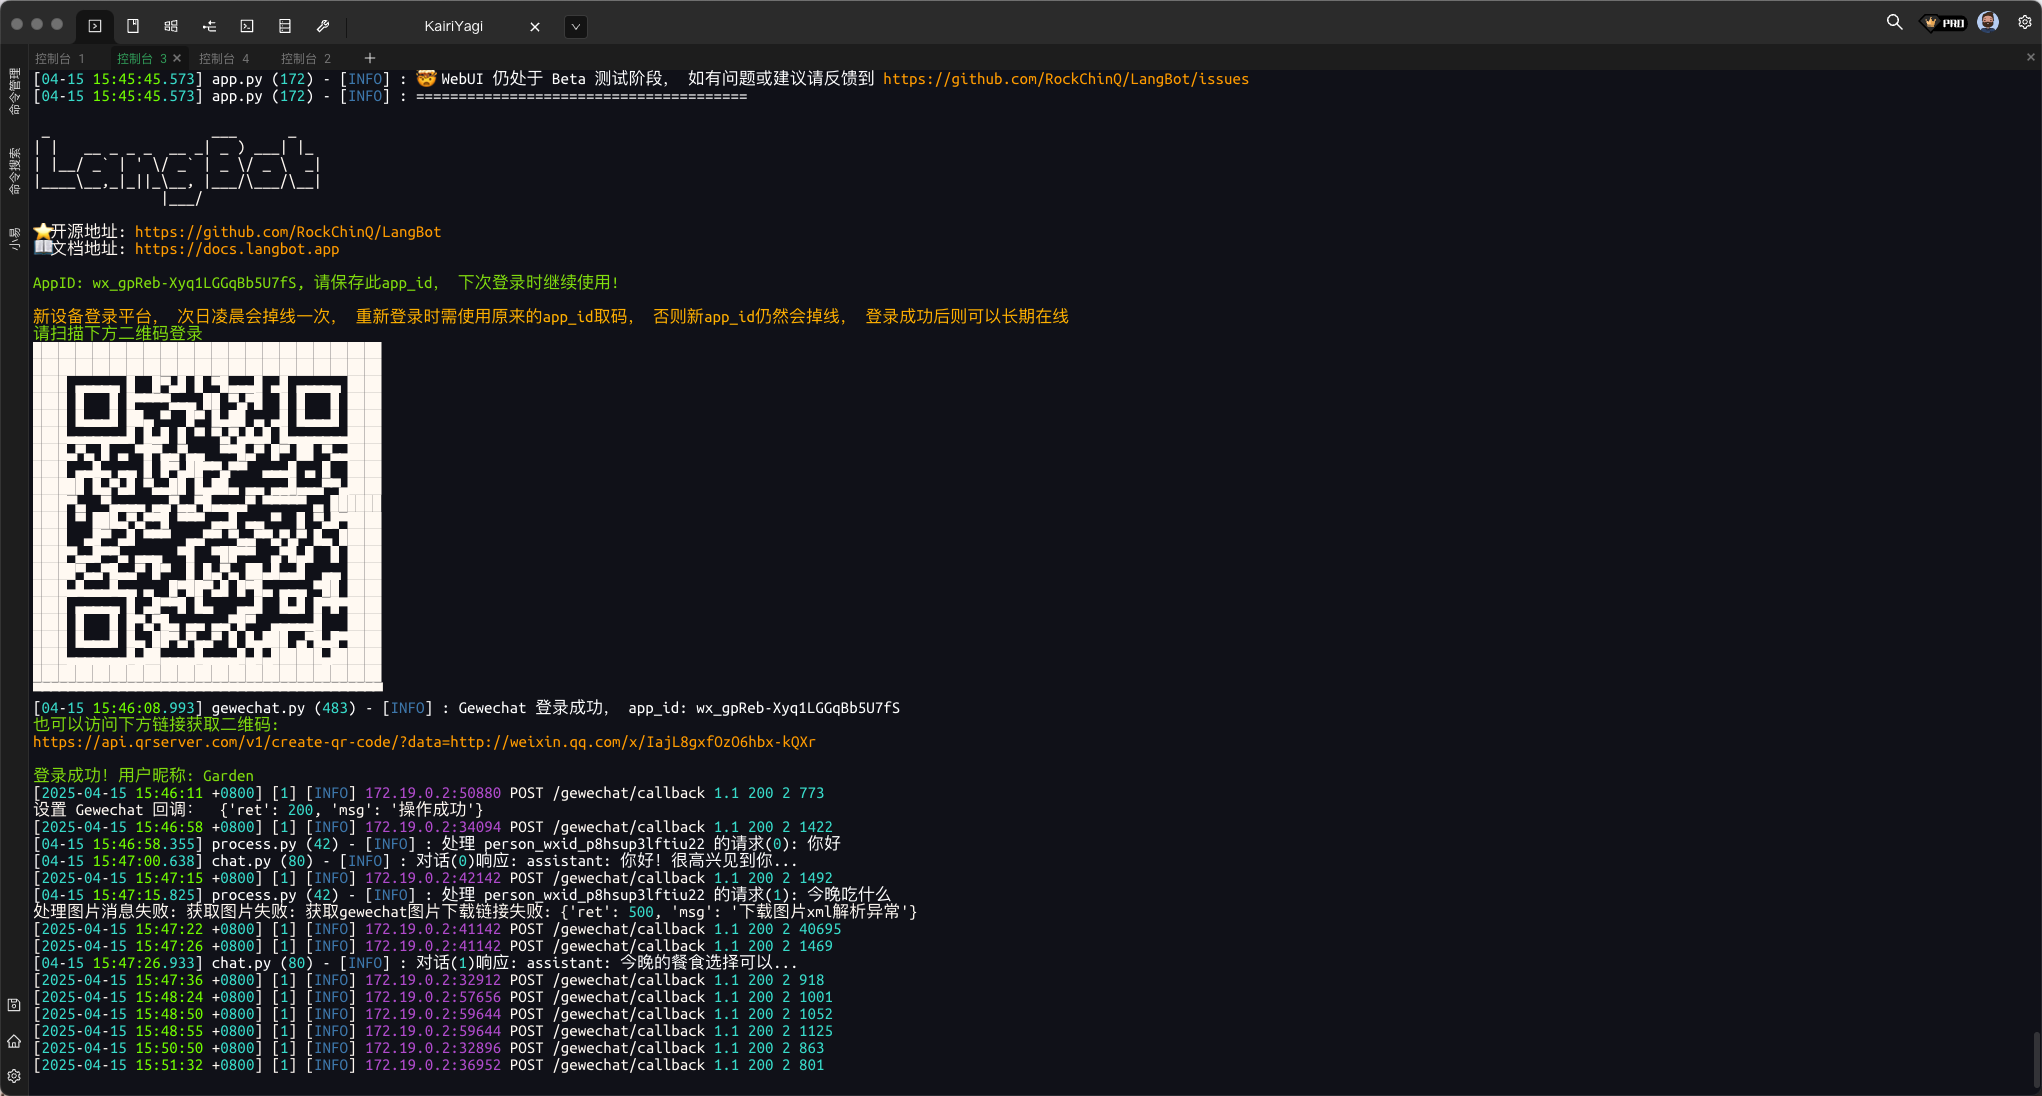
Task: Open the user avatar profile
Action: pyautogui.click(x=1988, y=22)
